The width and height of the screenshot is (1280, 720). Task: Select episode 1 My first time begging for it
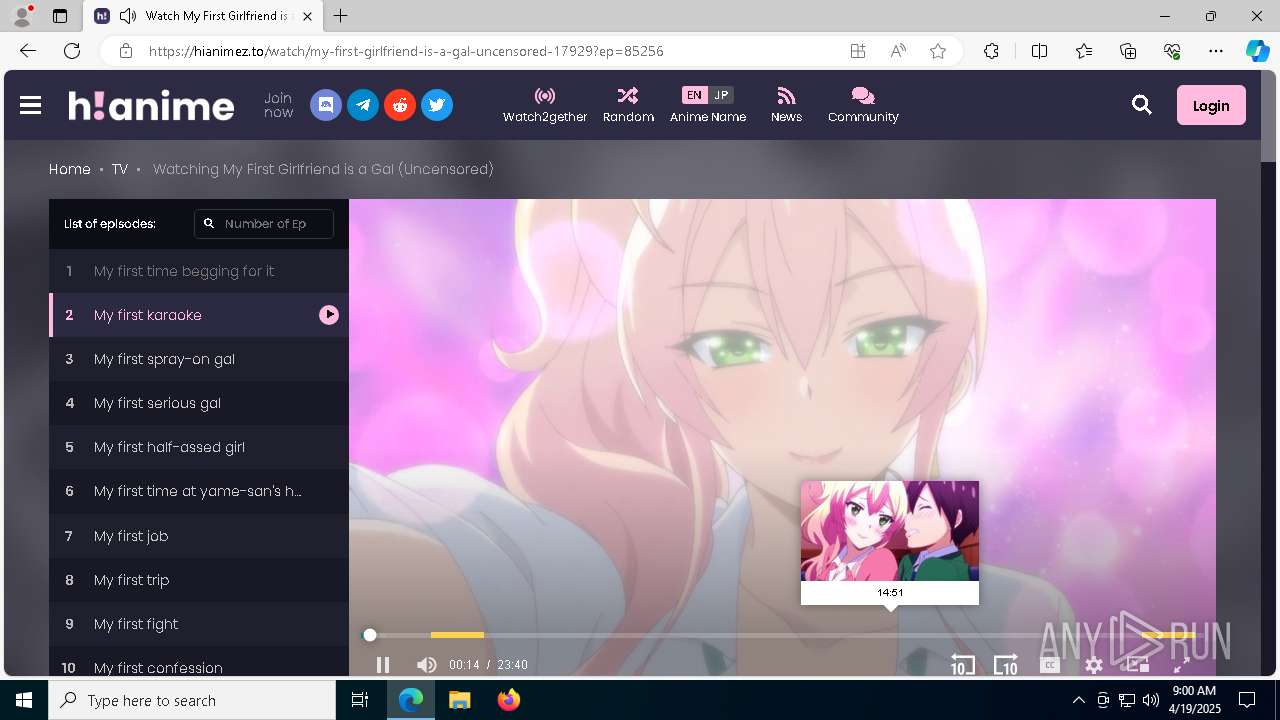[199, 271]
